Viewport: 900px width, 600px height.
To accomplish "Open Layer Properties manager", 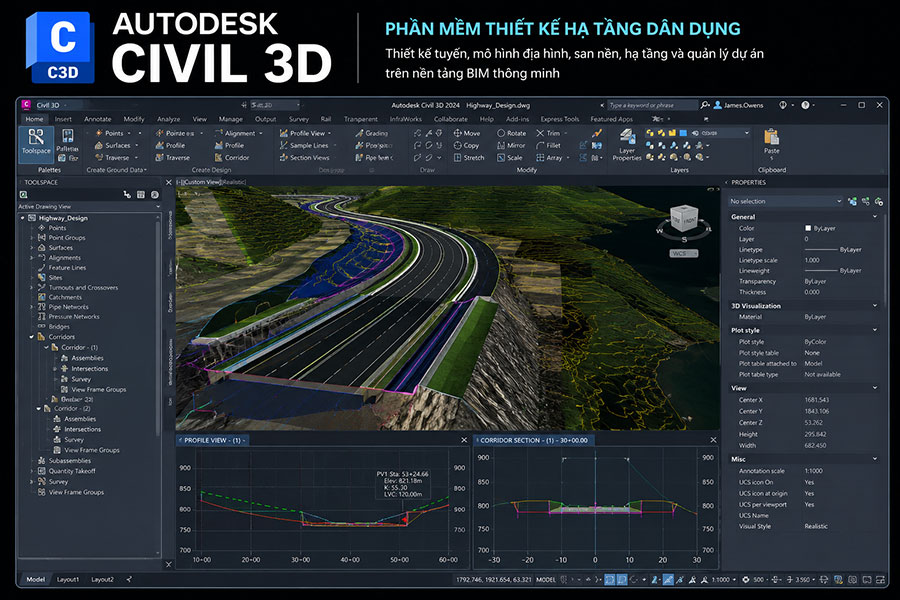I will (627, 145).
